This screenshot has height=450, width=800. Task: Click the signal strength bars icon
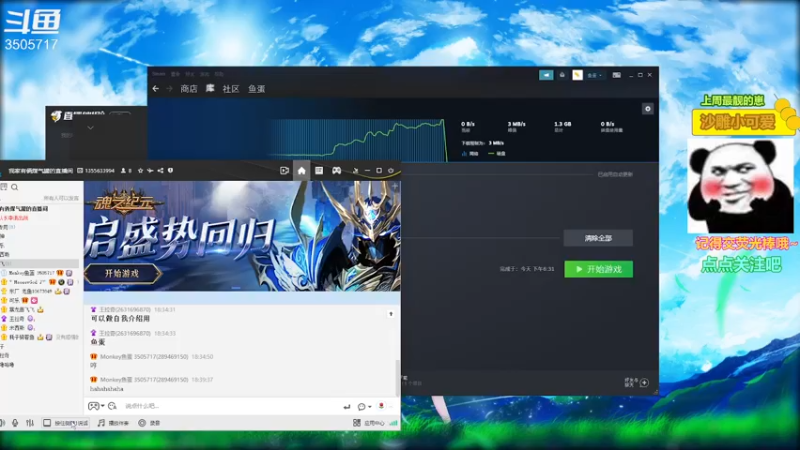pos(393,423)
